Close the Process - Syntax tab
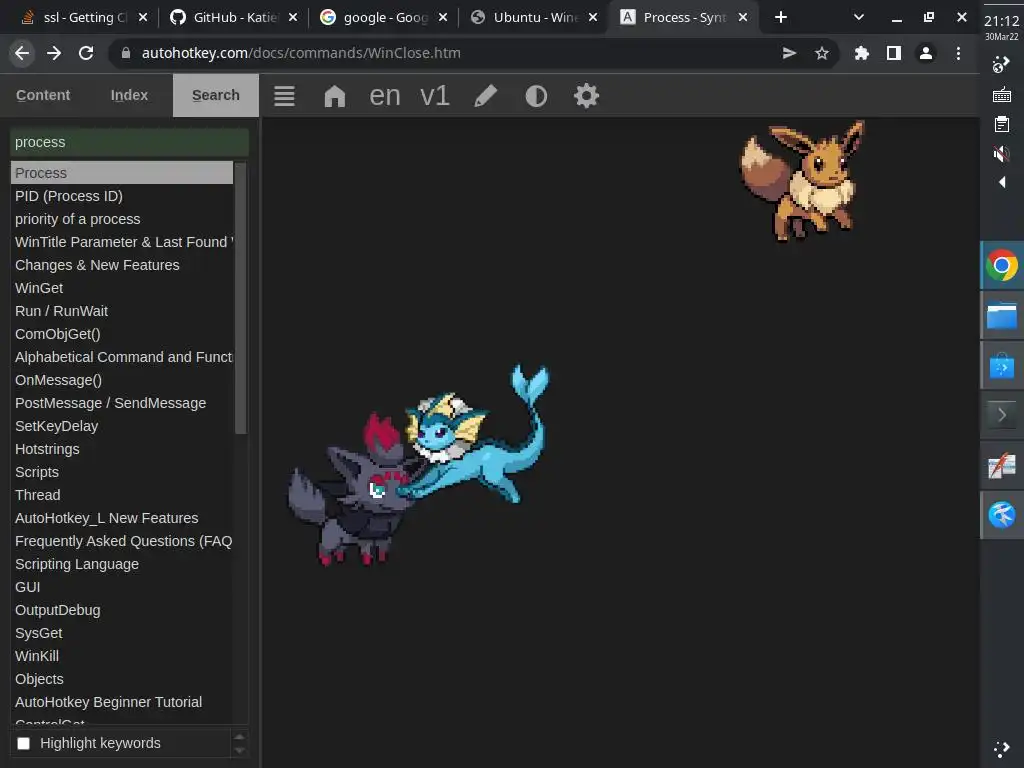 point(743,18)
